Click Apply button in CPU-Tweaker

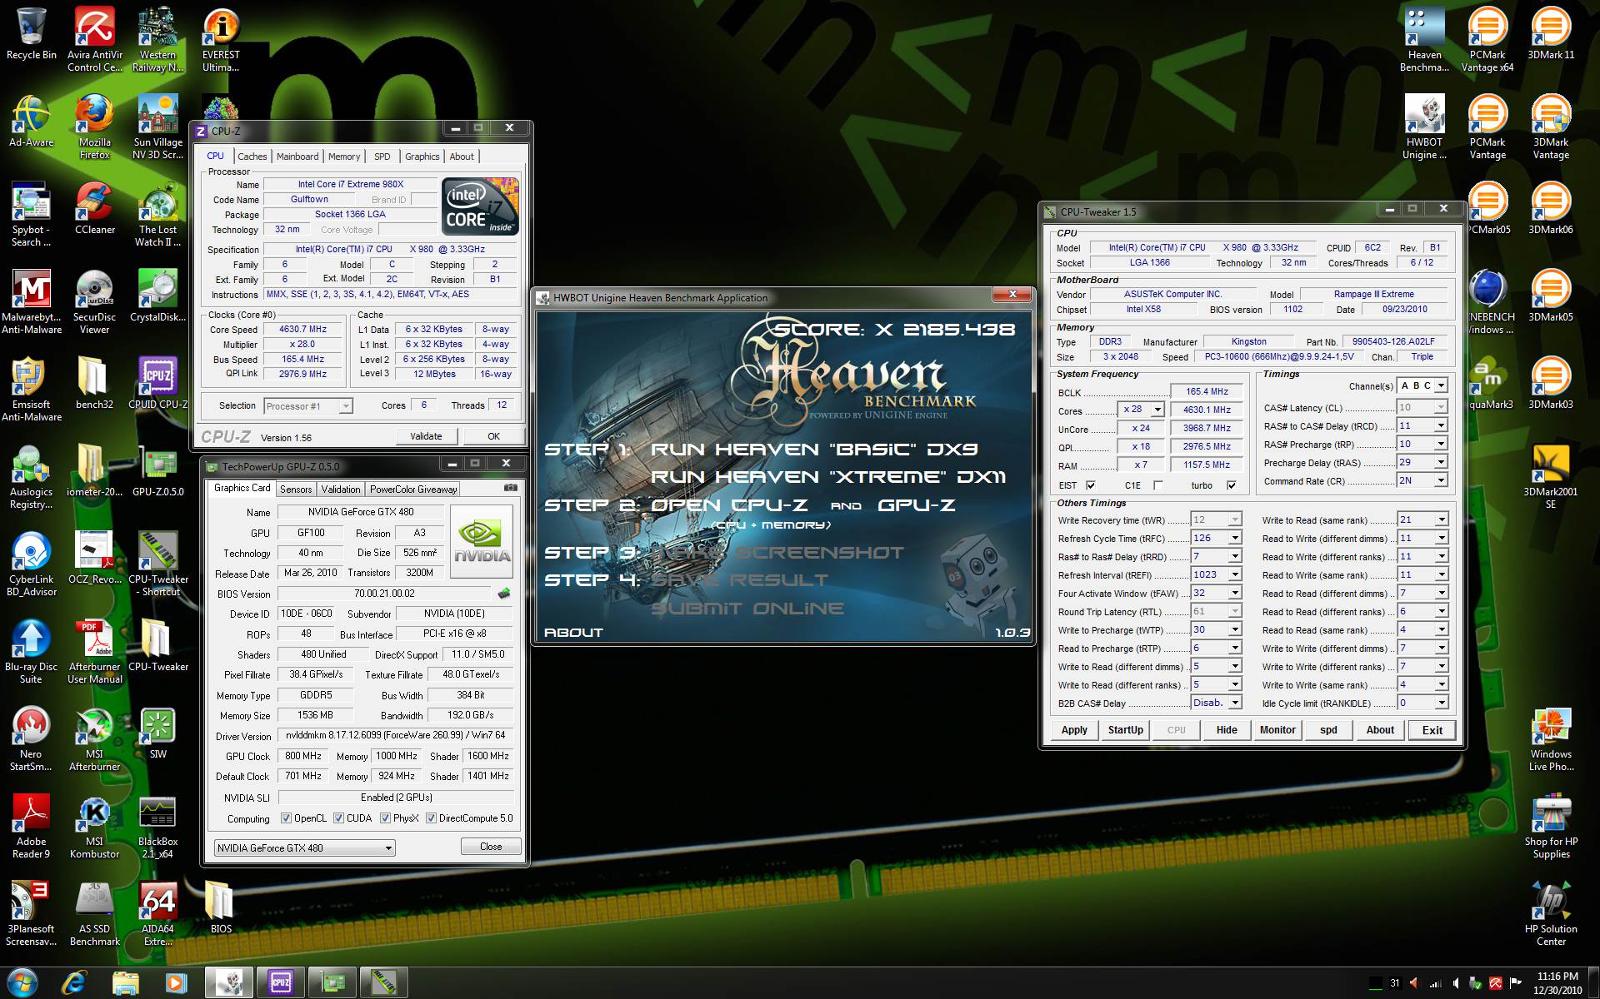pos(1074,730)
